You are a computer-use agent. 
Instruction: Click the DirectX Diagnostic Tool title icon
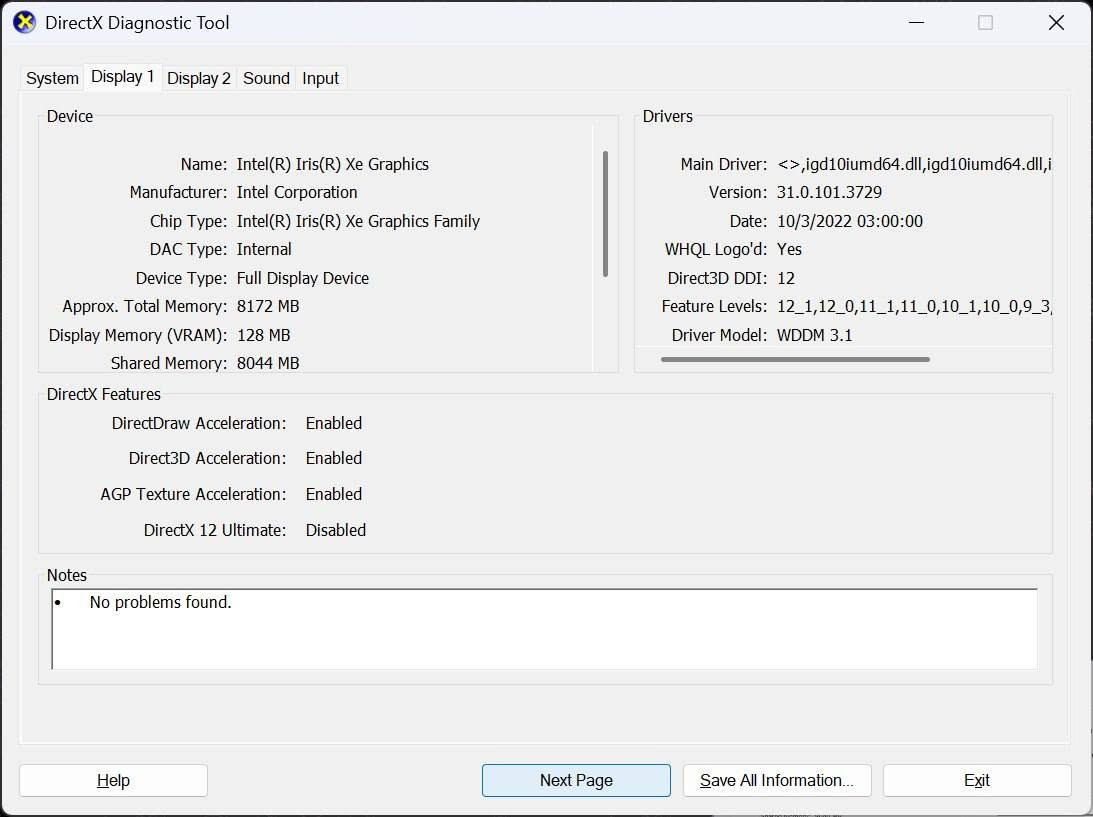click(24, 22)
